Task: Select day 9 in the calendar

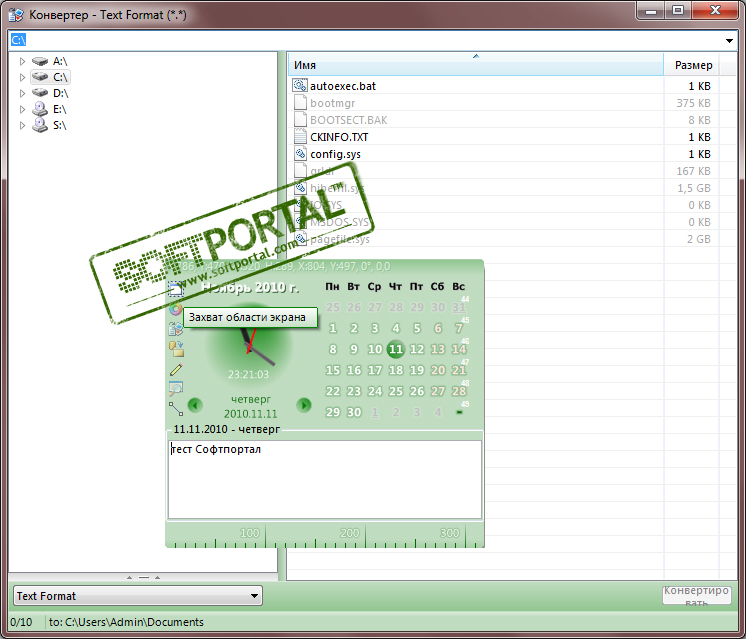Action: coord(353,349)
